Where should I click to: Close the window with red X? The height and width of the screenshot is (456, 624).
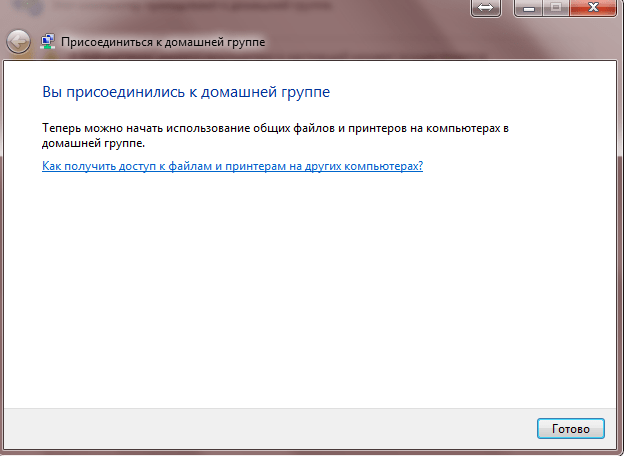pyautogui.click(x=594, y=7)
